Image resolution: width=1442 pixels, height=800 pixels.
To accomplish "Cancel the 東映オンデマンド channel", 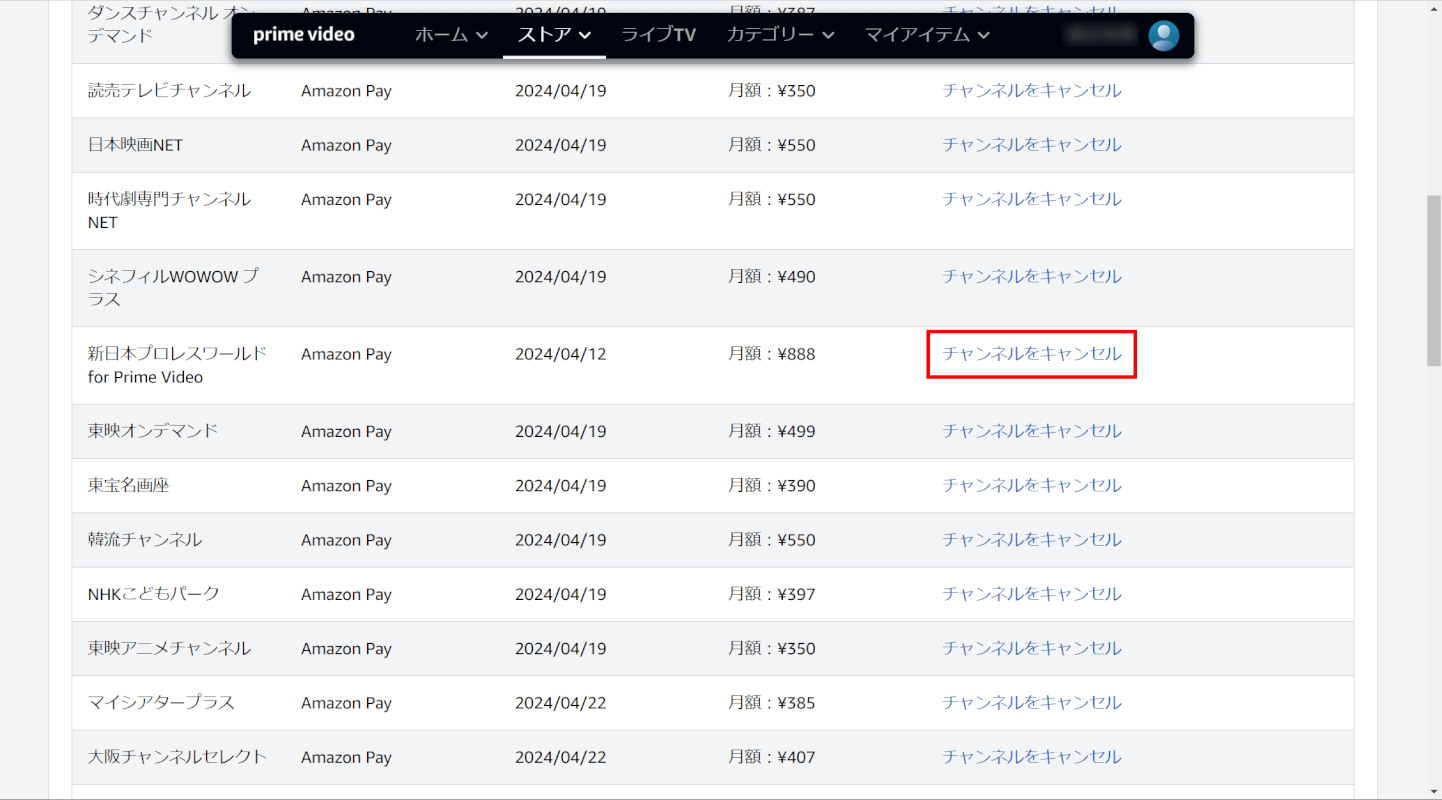I will tap(1032, 431).
